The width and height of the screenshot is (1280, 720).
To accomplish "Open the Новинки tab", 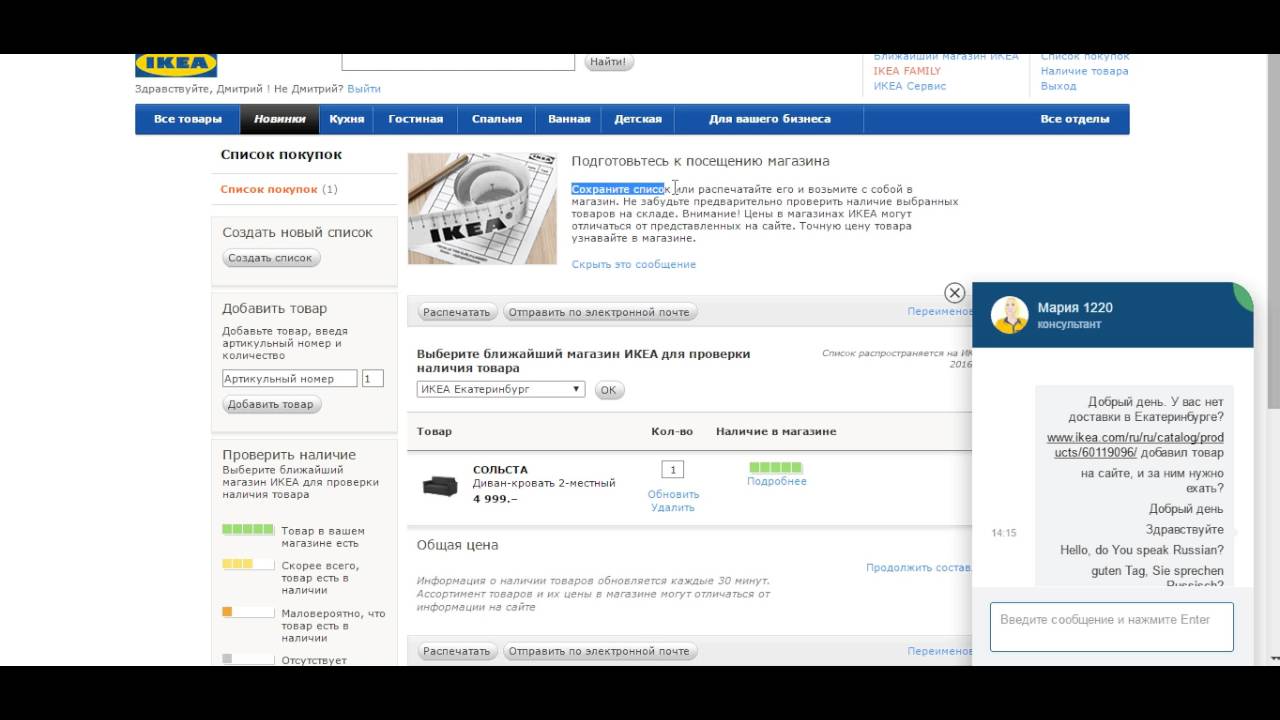I will [280, 119].
